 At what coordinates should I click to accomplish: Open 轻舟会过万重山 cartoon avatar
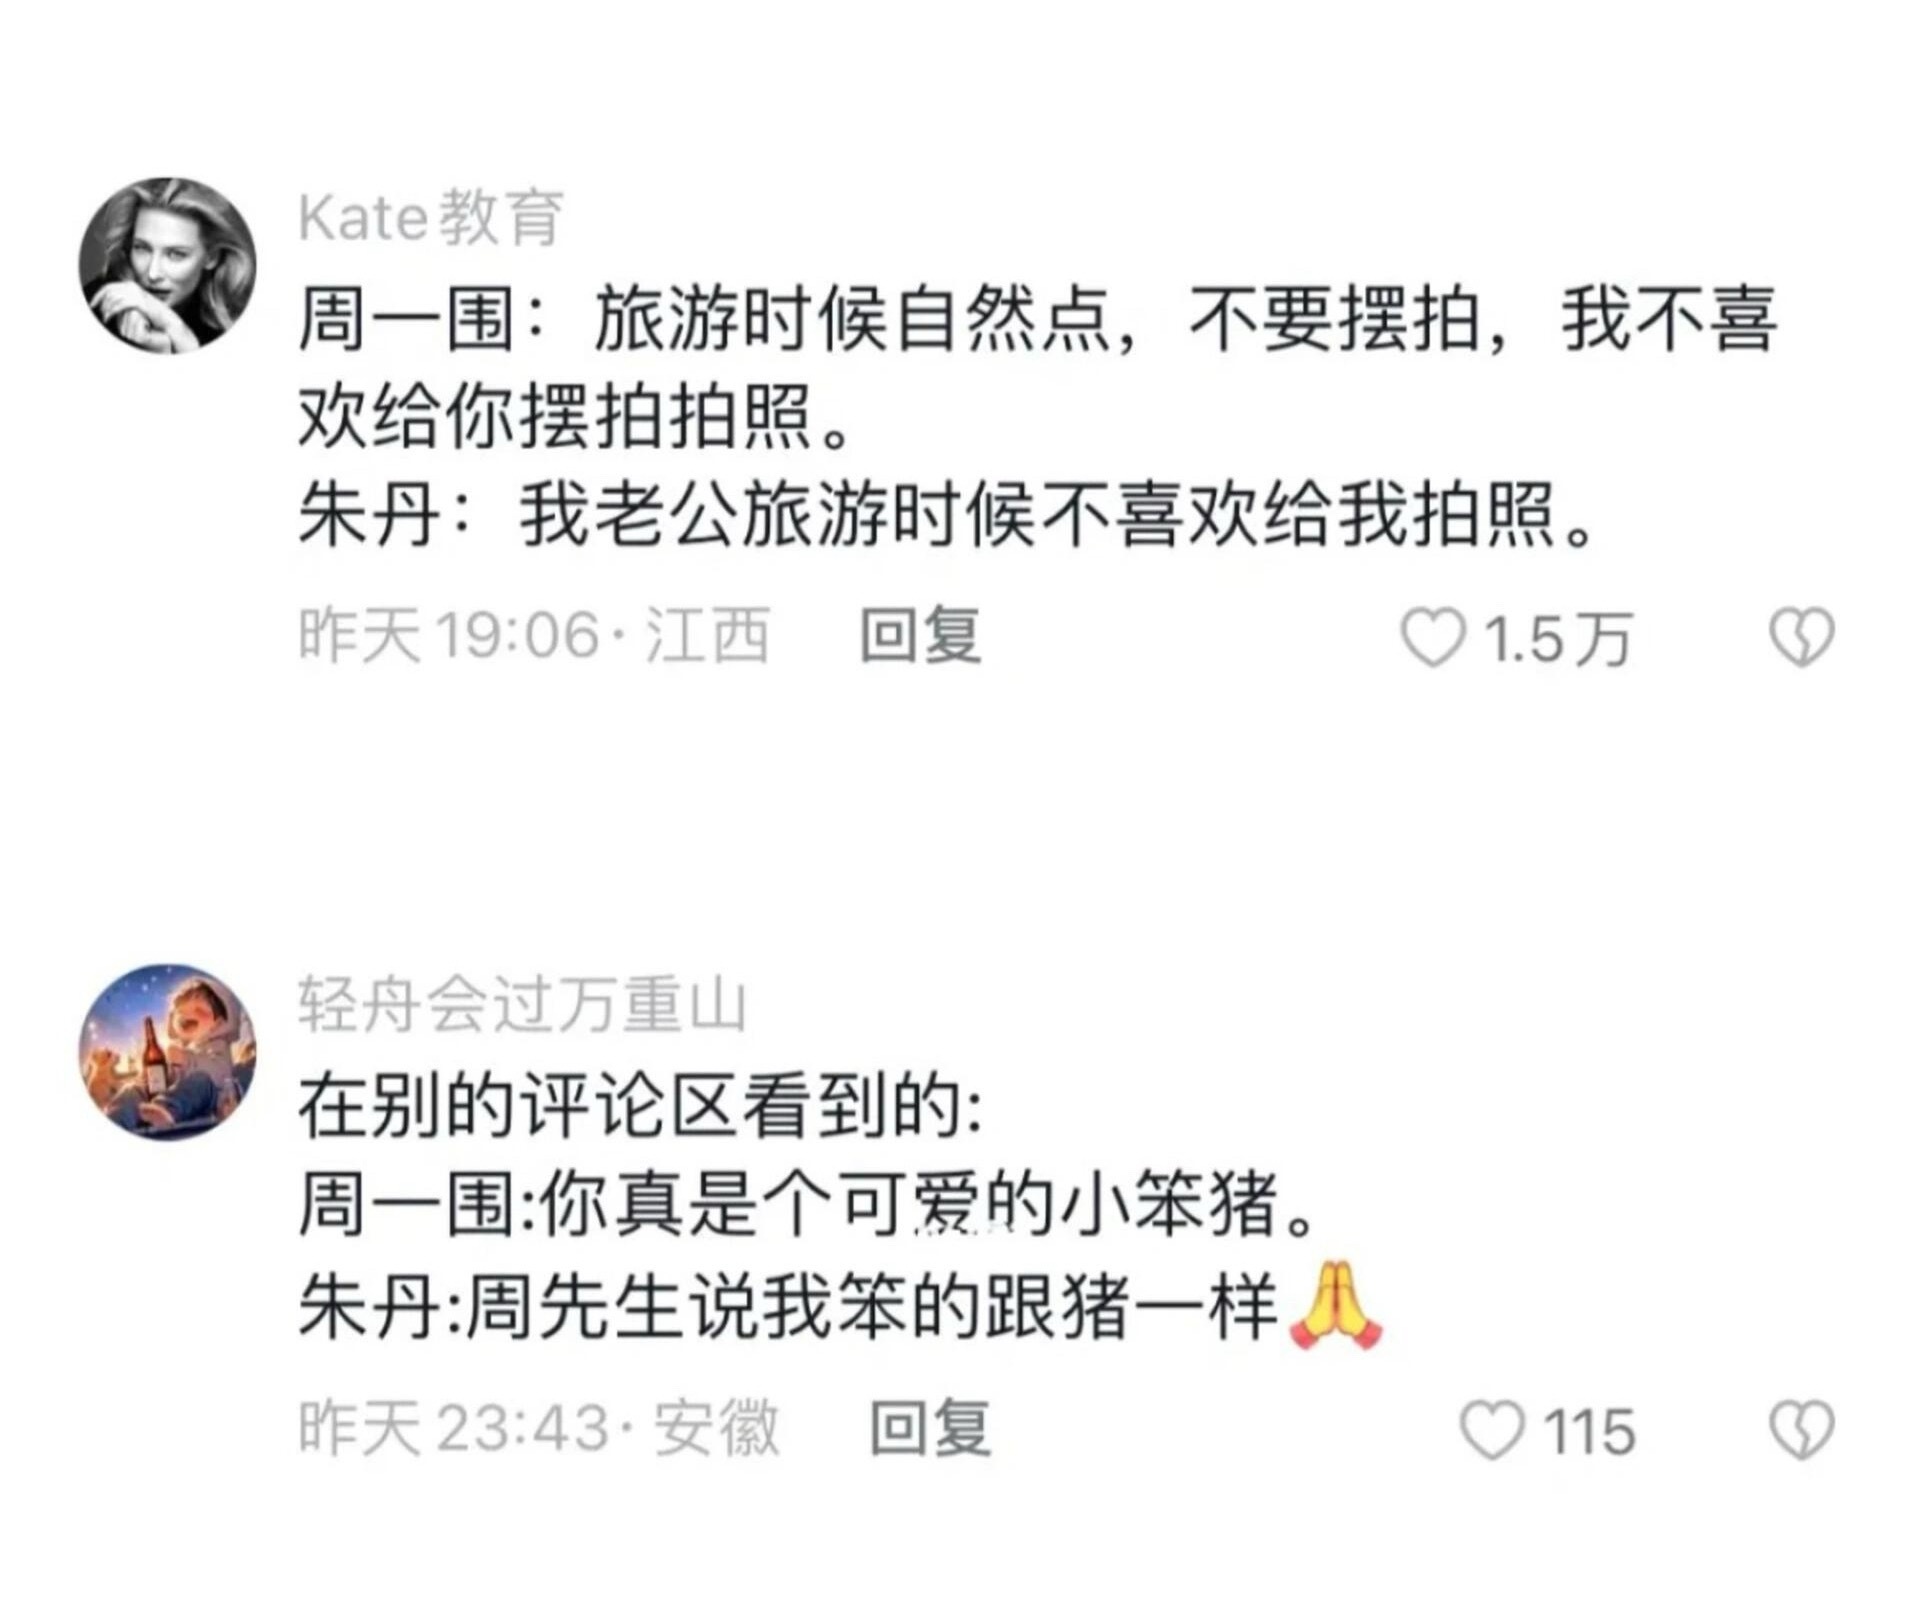[x=168, y=1052]
